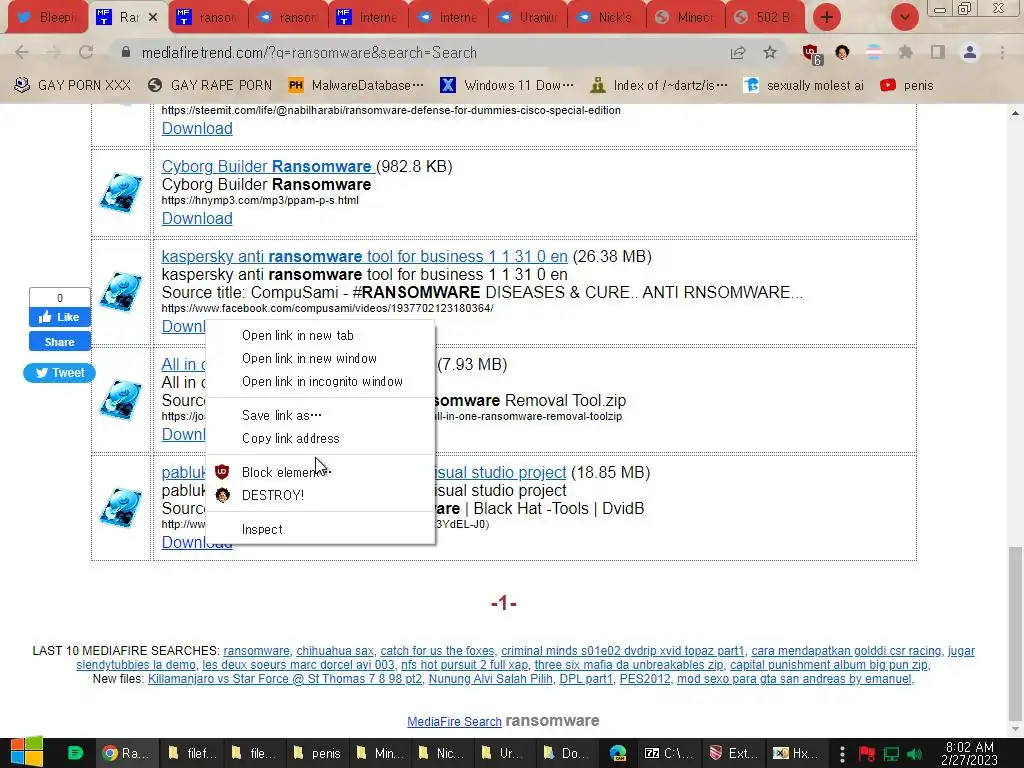Click the green chat icon on taskbar
Viewport: 1024px width, 768px height.
[x=76, y=753]
